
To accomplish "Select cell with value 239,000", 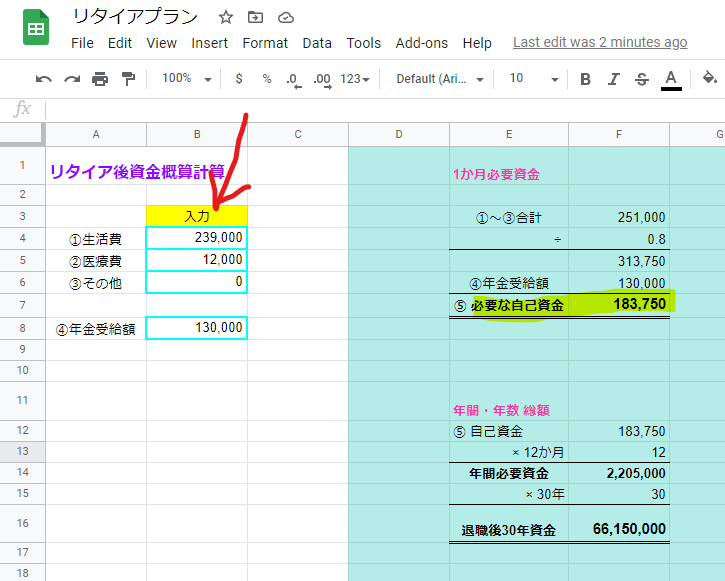I will click(197, 238).
